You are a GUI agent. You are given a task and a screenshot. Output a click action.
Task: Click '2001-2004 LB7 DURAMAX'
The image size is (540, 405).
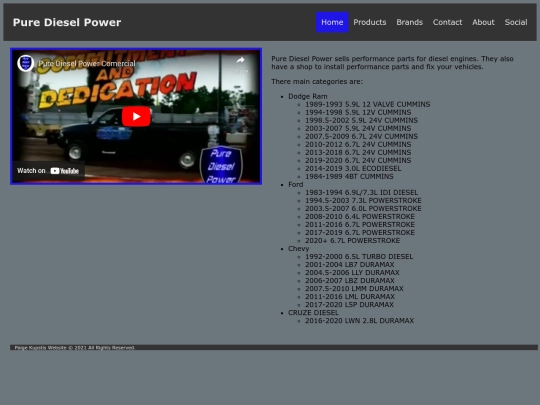(x=350, y=264)
